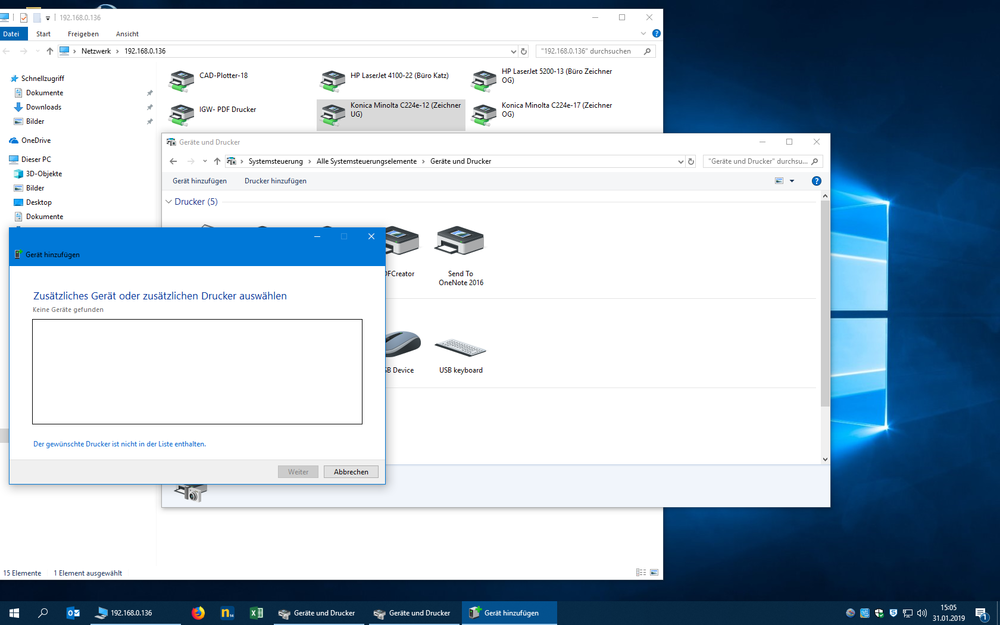Open Firefox from the taskbar
Screen dimensions: 1000x625
pos(198,613)
